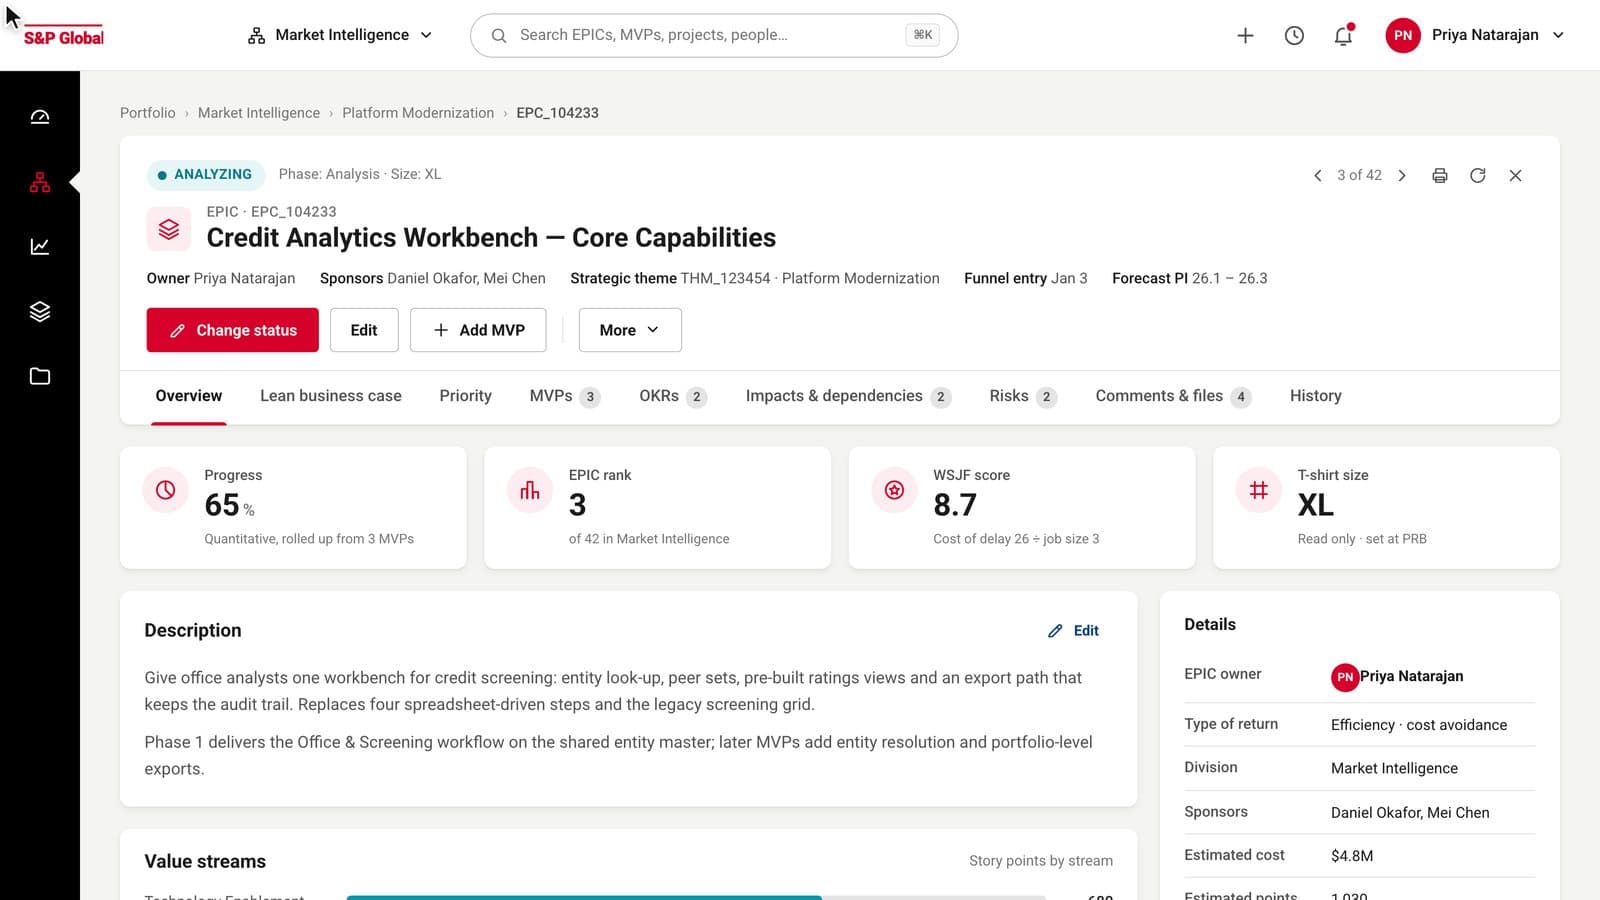Click the Market Intelligence breadcrumb

pos(259,113)
